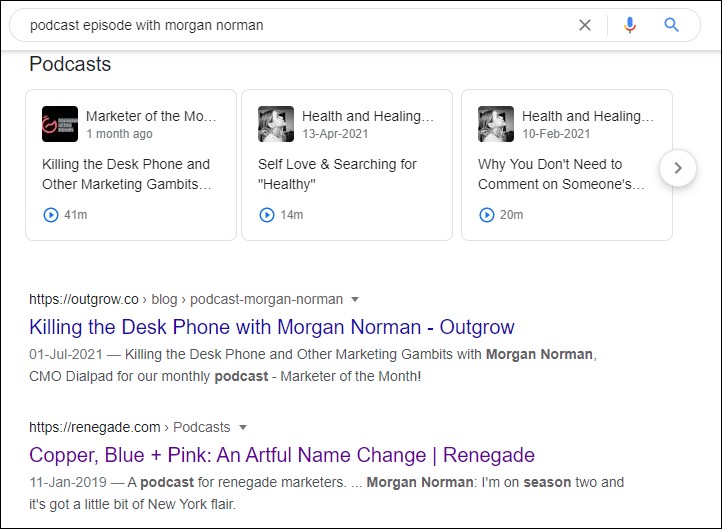Click the https://renegade.com breadcrumb URL
The width and height of the screenshot is (722, 529).
point(95,427)
